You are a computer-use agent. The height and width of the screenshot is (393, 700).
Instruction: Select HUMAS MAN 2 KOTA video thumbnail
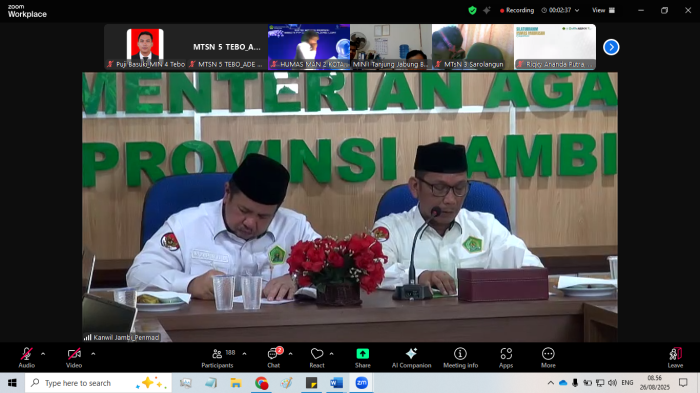(309, 47)
